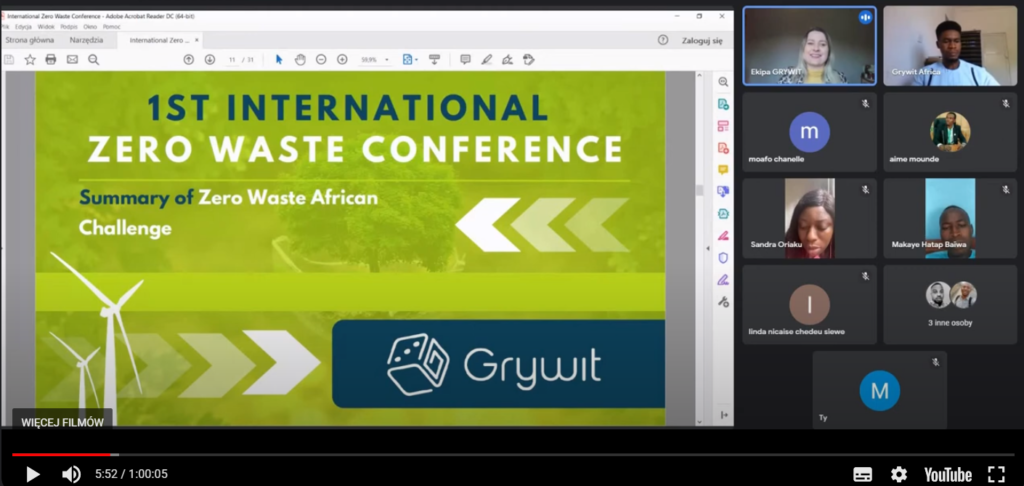Choose the Selection arrow tool
Screen dimensions: 1024x486
click(x=279, y=59)
